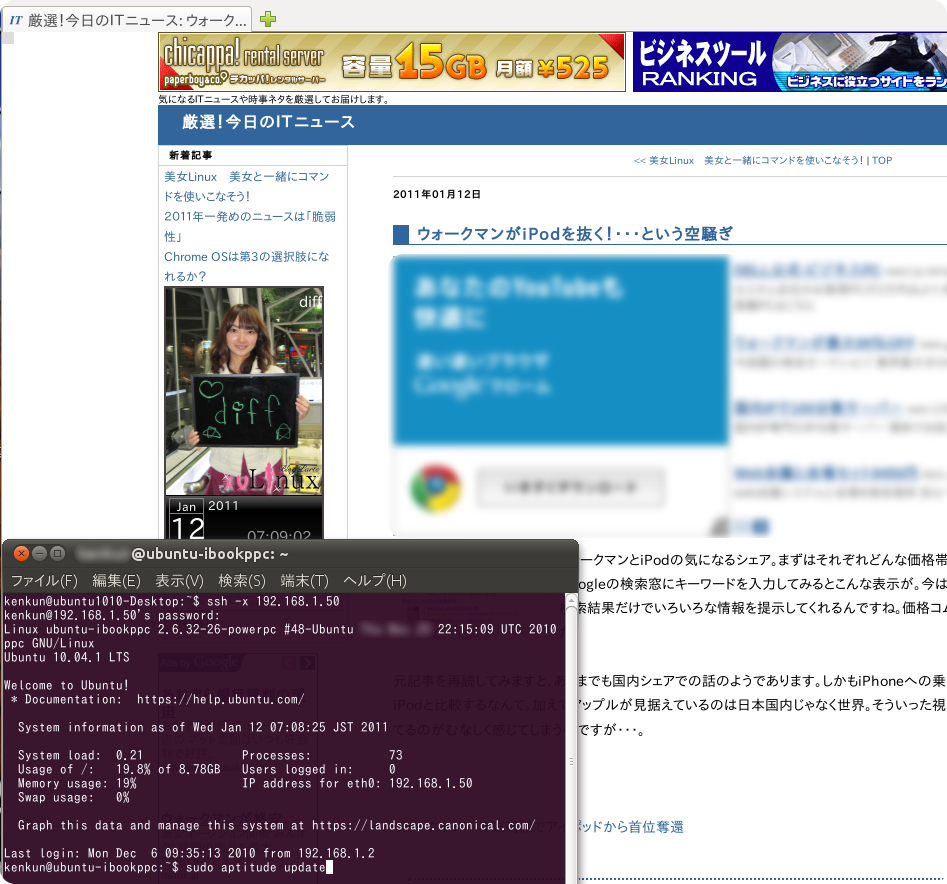
Task: Open terminal 表示(V) menu
Action: click(179, 581)
